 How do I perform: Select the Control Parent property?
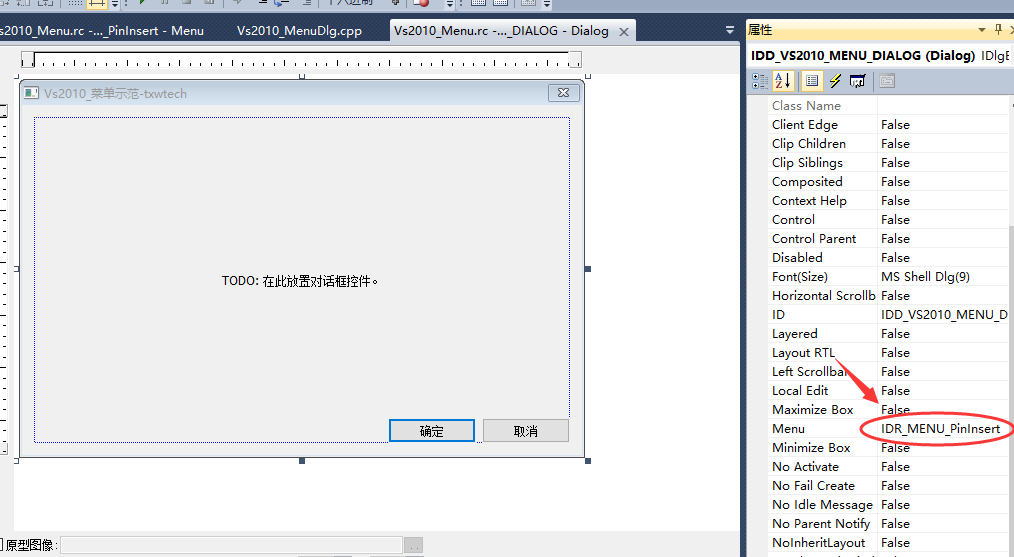pos(814,238)
